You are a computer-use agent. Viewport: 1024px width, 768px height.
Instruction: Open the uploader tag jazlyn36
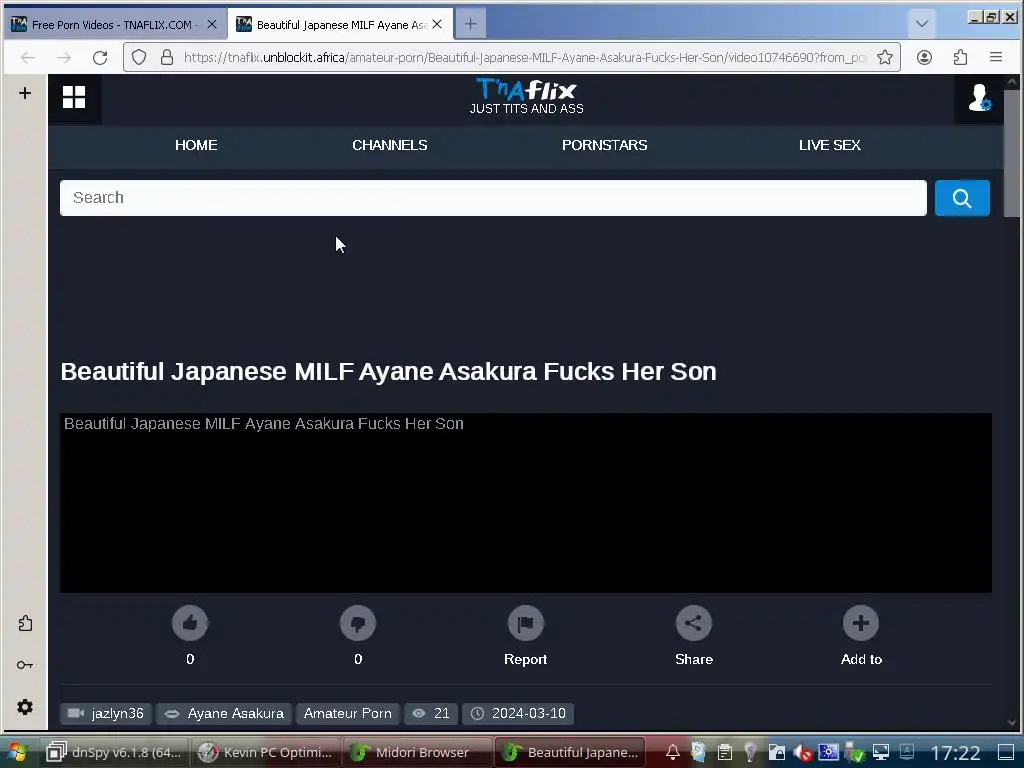pos(106,713)
